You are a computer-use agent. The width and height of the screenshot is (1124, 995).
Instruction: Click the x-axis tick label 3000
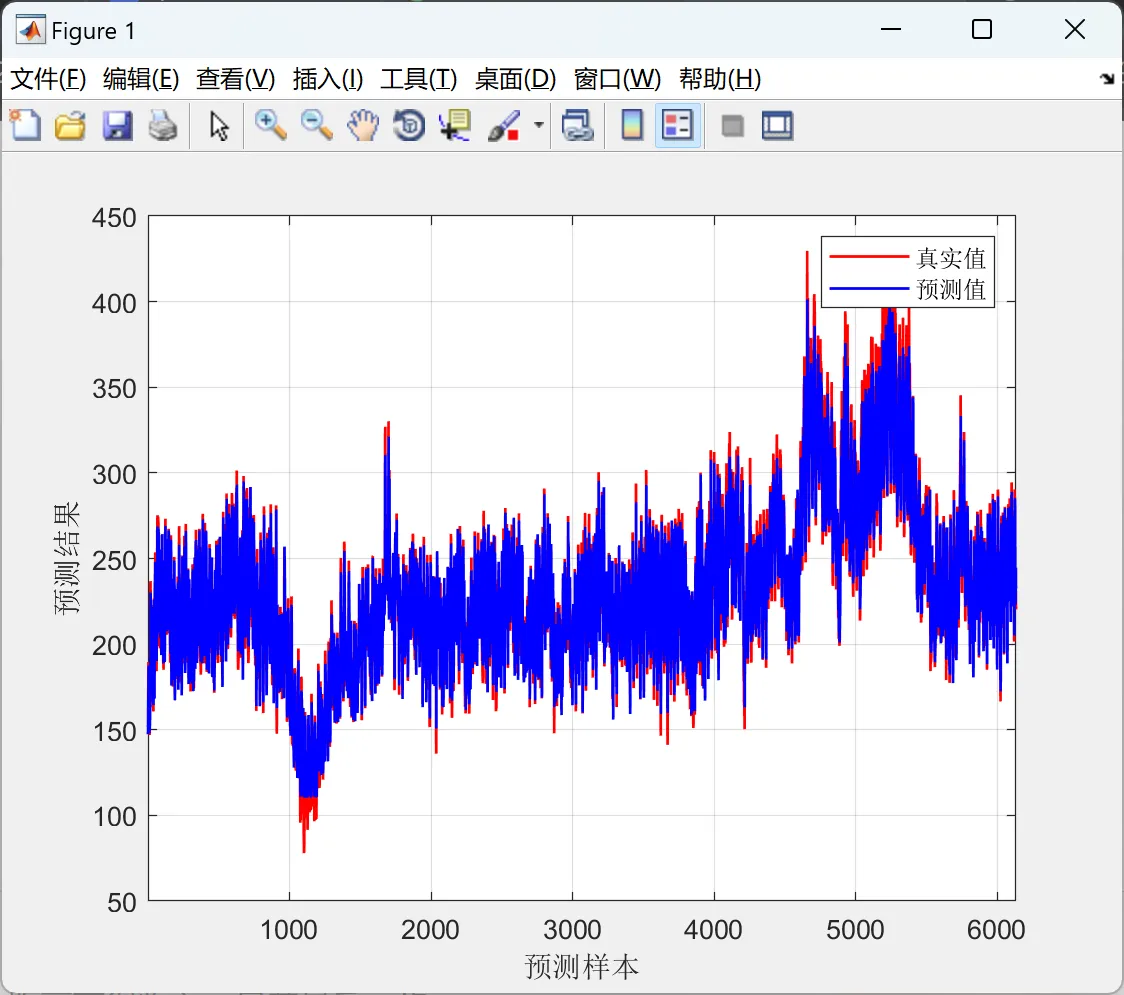(x=572, y=930)
